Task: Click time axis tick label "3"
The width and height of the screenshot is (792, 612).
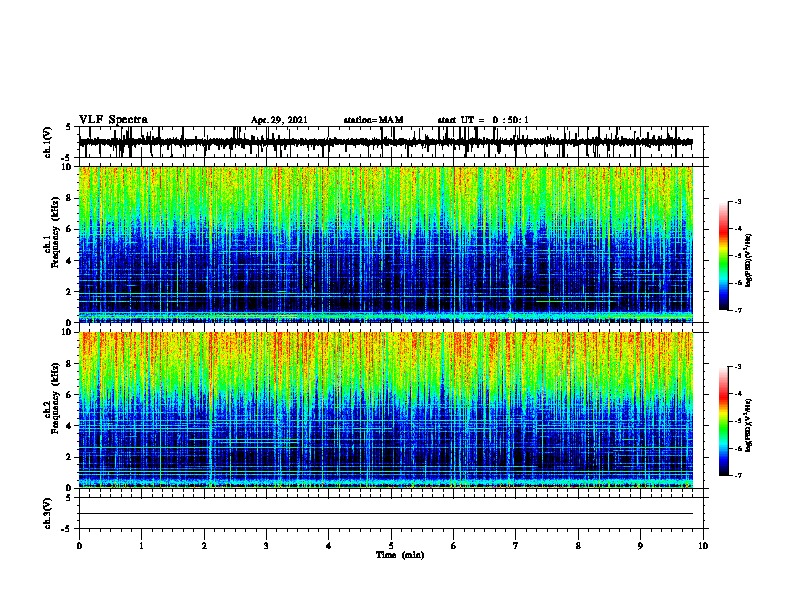Action: click(x=266, y=546)
